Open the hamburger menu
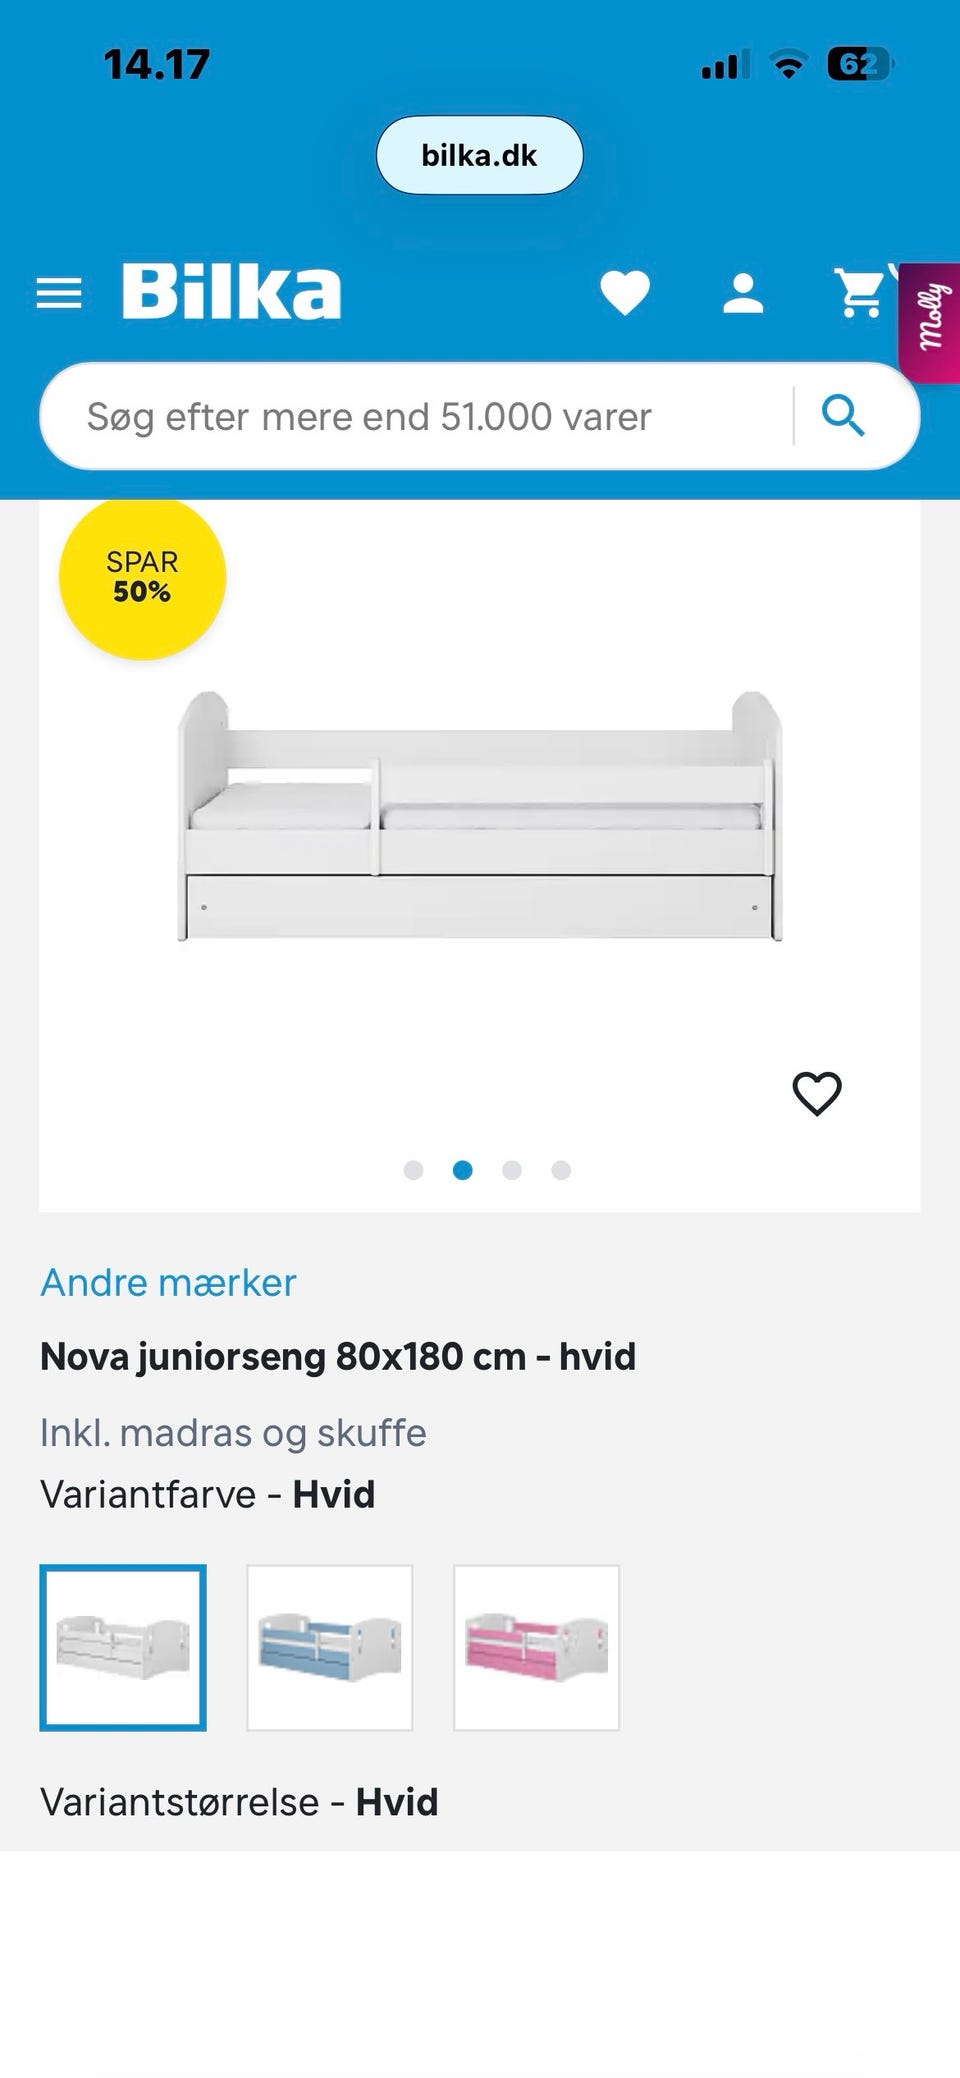This screenshot has width=960, height=2078. 59,294
